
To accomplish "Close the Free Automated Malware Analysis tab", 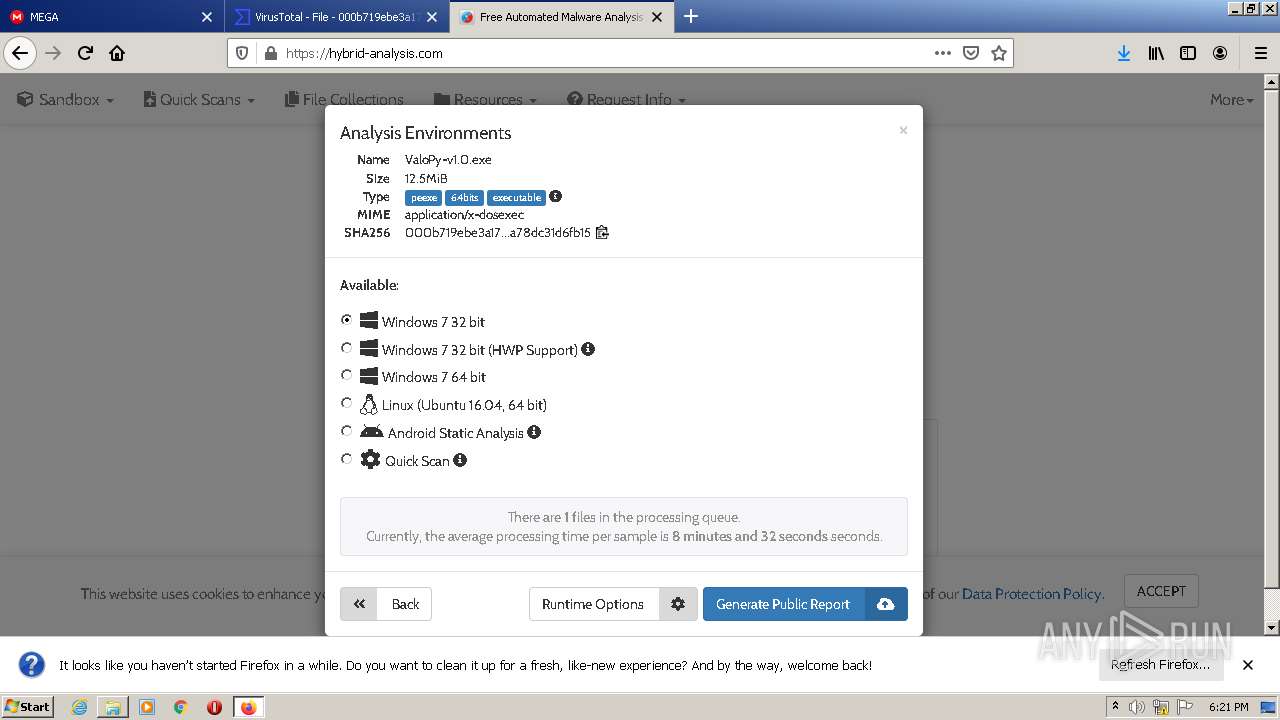I will tap(657, 17).
